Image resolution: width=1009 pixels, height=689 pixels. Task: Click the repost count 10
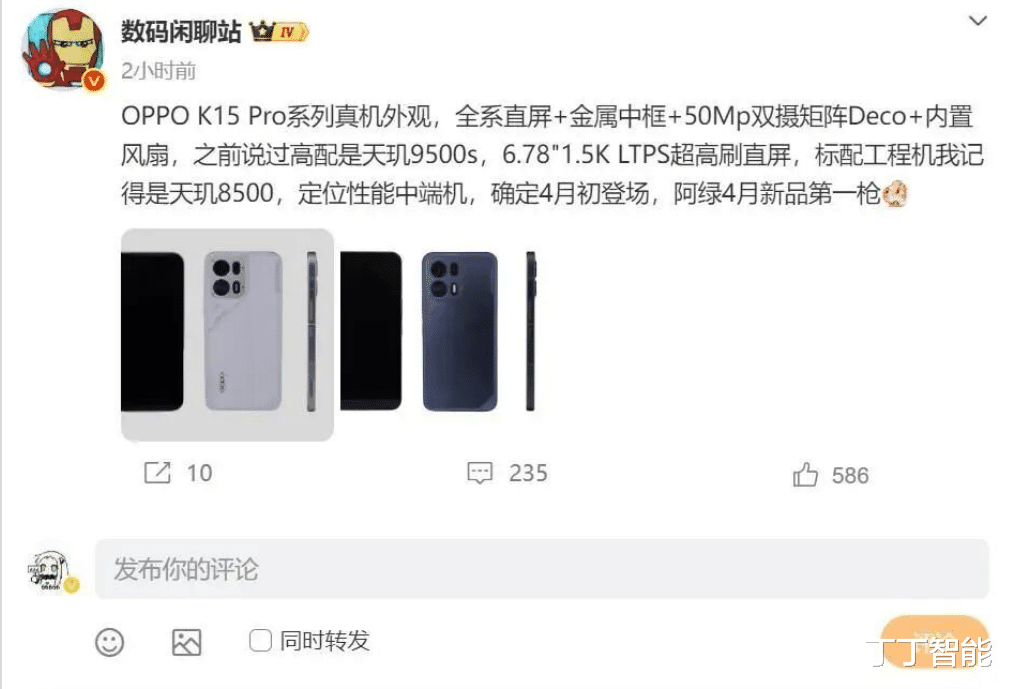pos(199,473)
